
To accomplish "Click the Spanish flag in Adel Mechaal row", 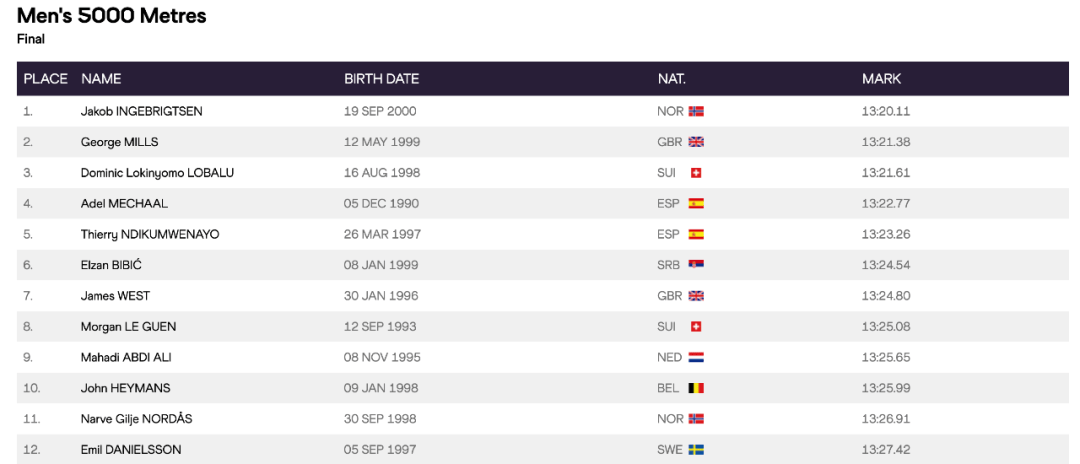I will tap(697, 204).
